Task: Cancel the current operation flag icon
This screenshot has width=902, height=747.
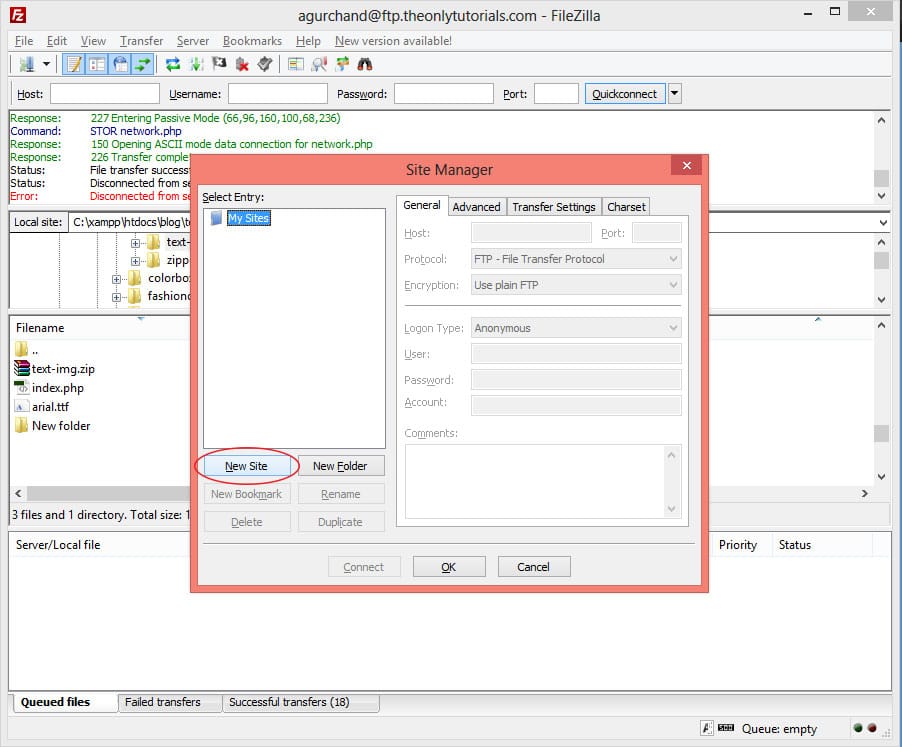Action: coord(219,64)
